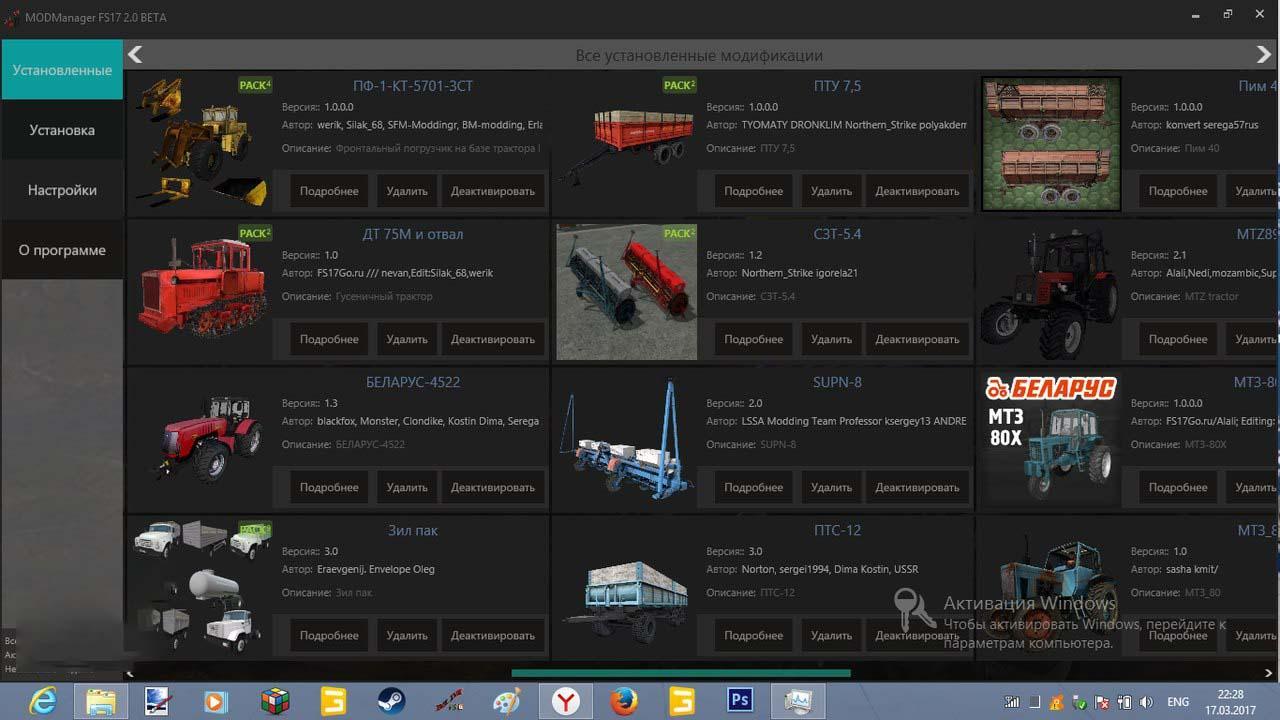Click the Yandex Browser taskbar icon
This screenshot has width=1280, height=720.
click(565, 701)
